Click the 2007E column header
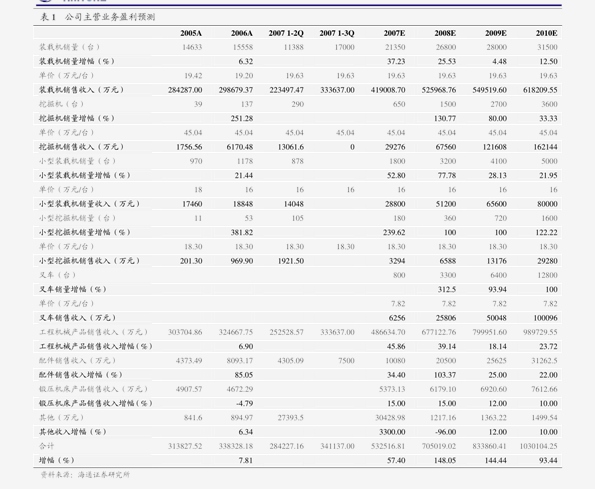This screenshot has width=595, height=489. 394,33
